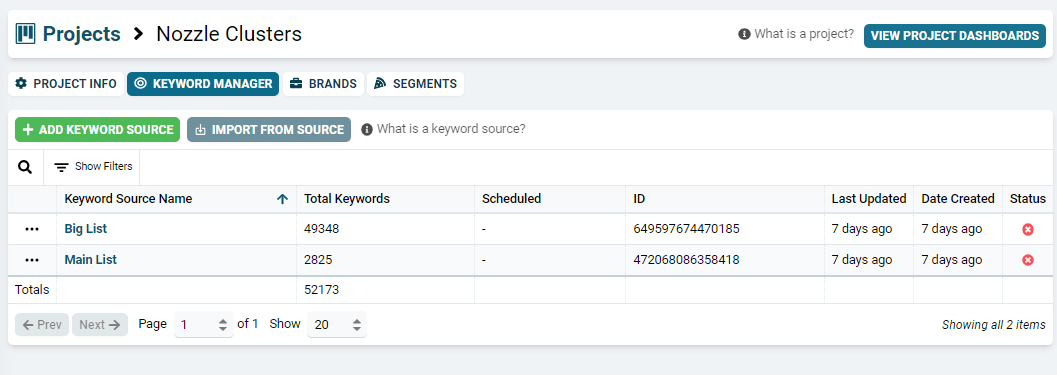Click Big List red status icon

click(1028, 230)
